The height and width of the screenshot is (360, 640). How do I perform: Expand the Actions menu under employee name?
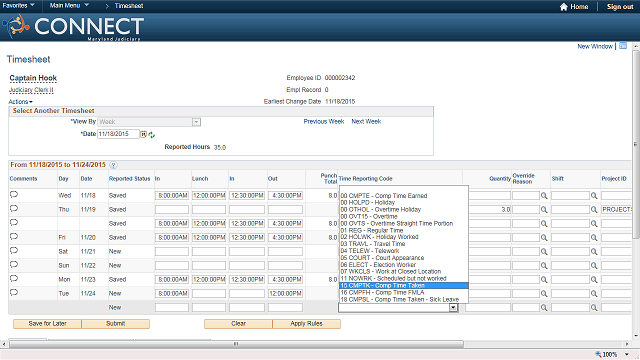[x=20, y=102]
